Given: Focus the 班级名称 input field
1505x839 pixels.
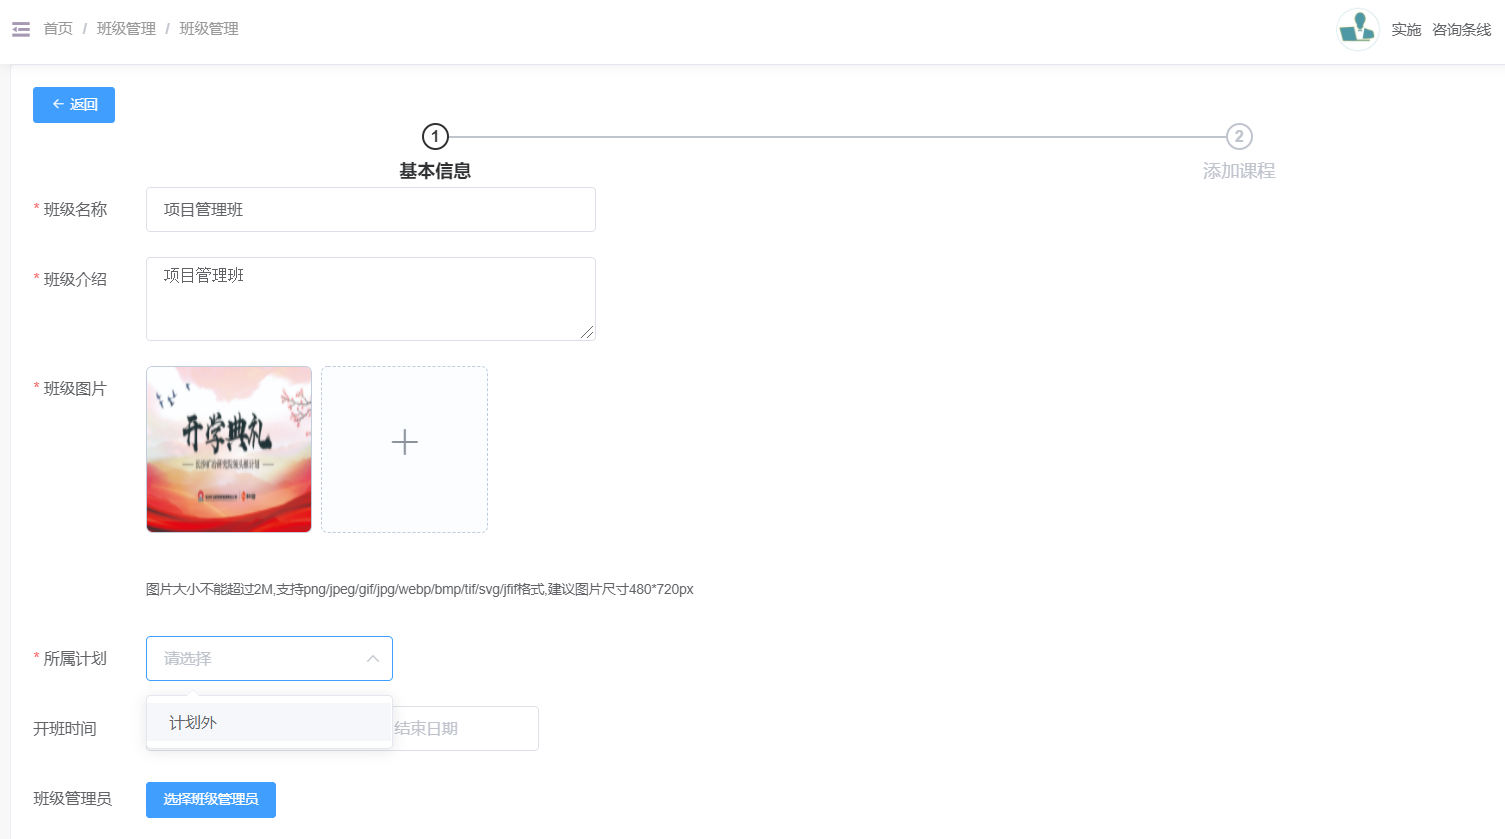Looking at the screenshot, I should [371, 210].
